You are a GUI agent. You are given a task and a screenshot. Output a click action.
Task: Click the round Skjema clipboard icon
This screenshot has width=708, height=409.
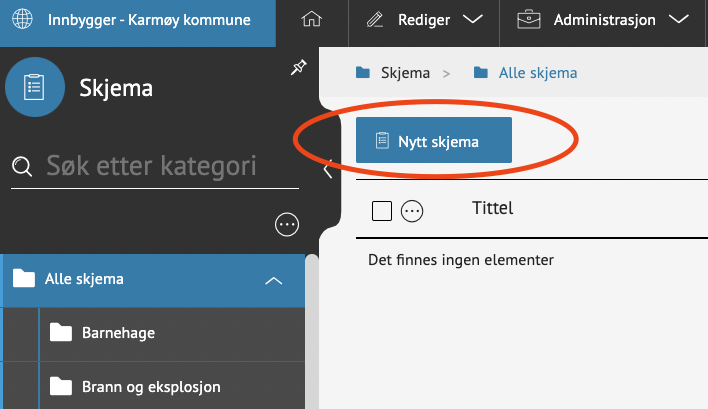35,87
